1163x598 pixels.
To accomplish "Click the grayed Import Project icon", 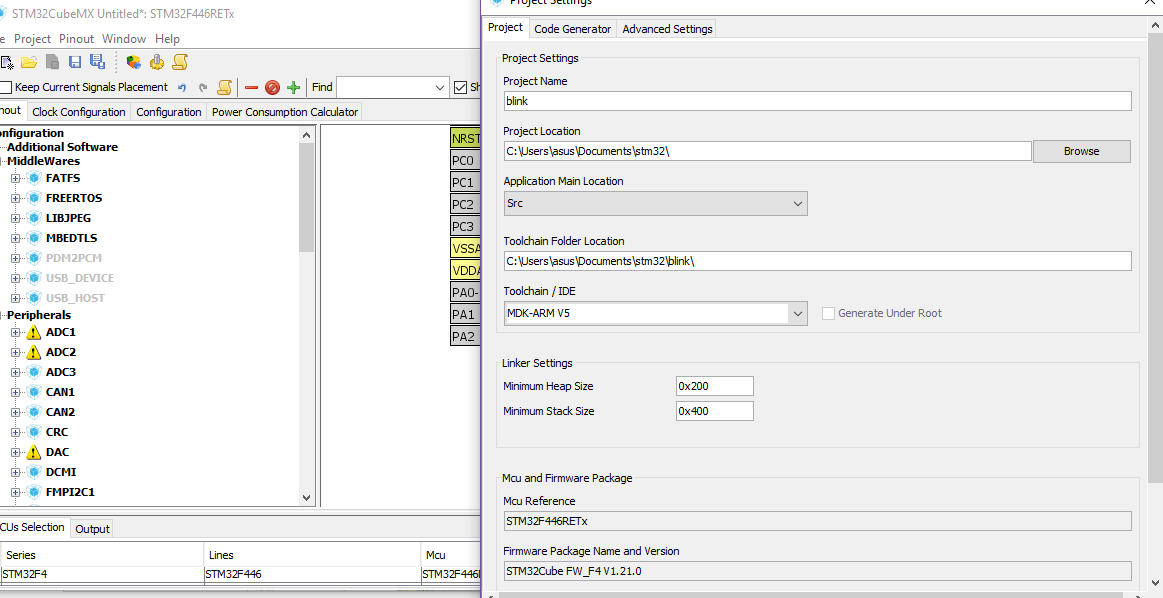I will point(52,62).
